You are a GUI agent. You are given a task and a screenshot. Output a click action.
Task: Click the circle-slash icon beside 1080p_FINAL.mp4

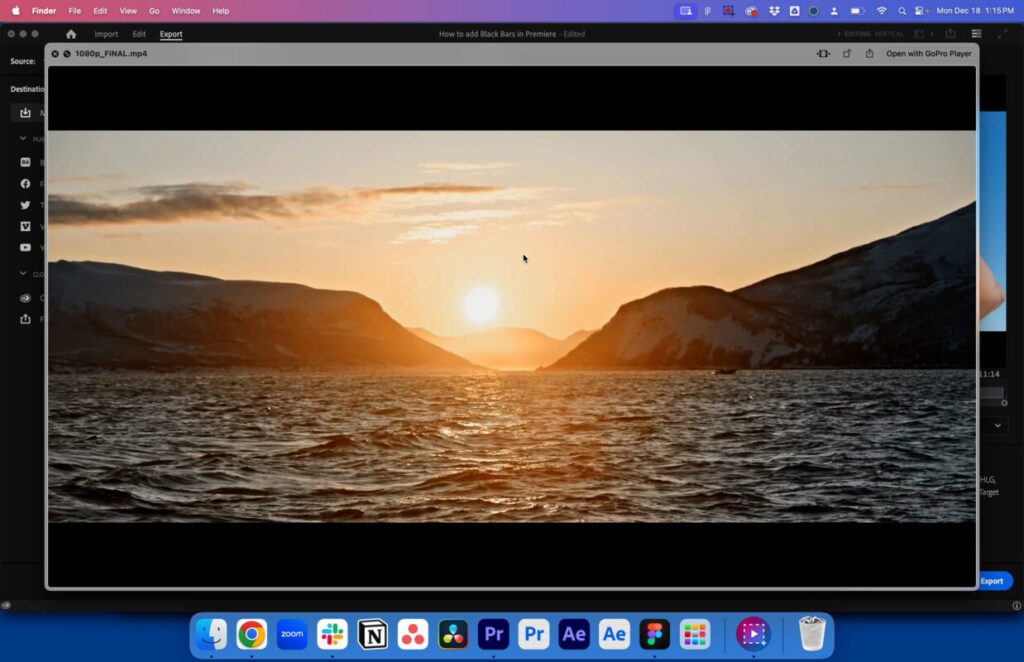(x=67, y=54)
